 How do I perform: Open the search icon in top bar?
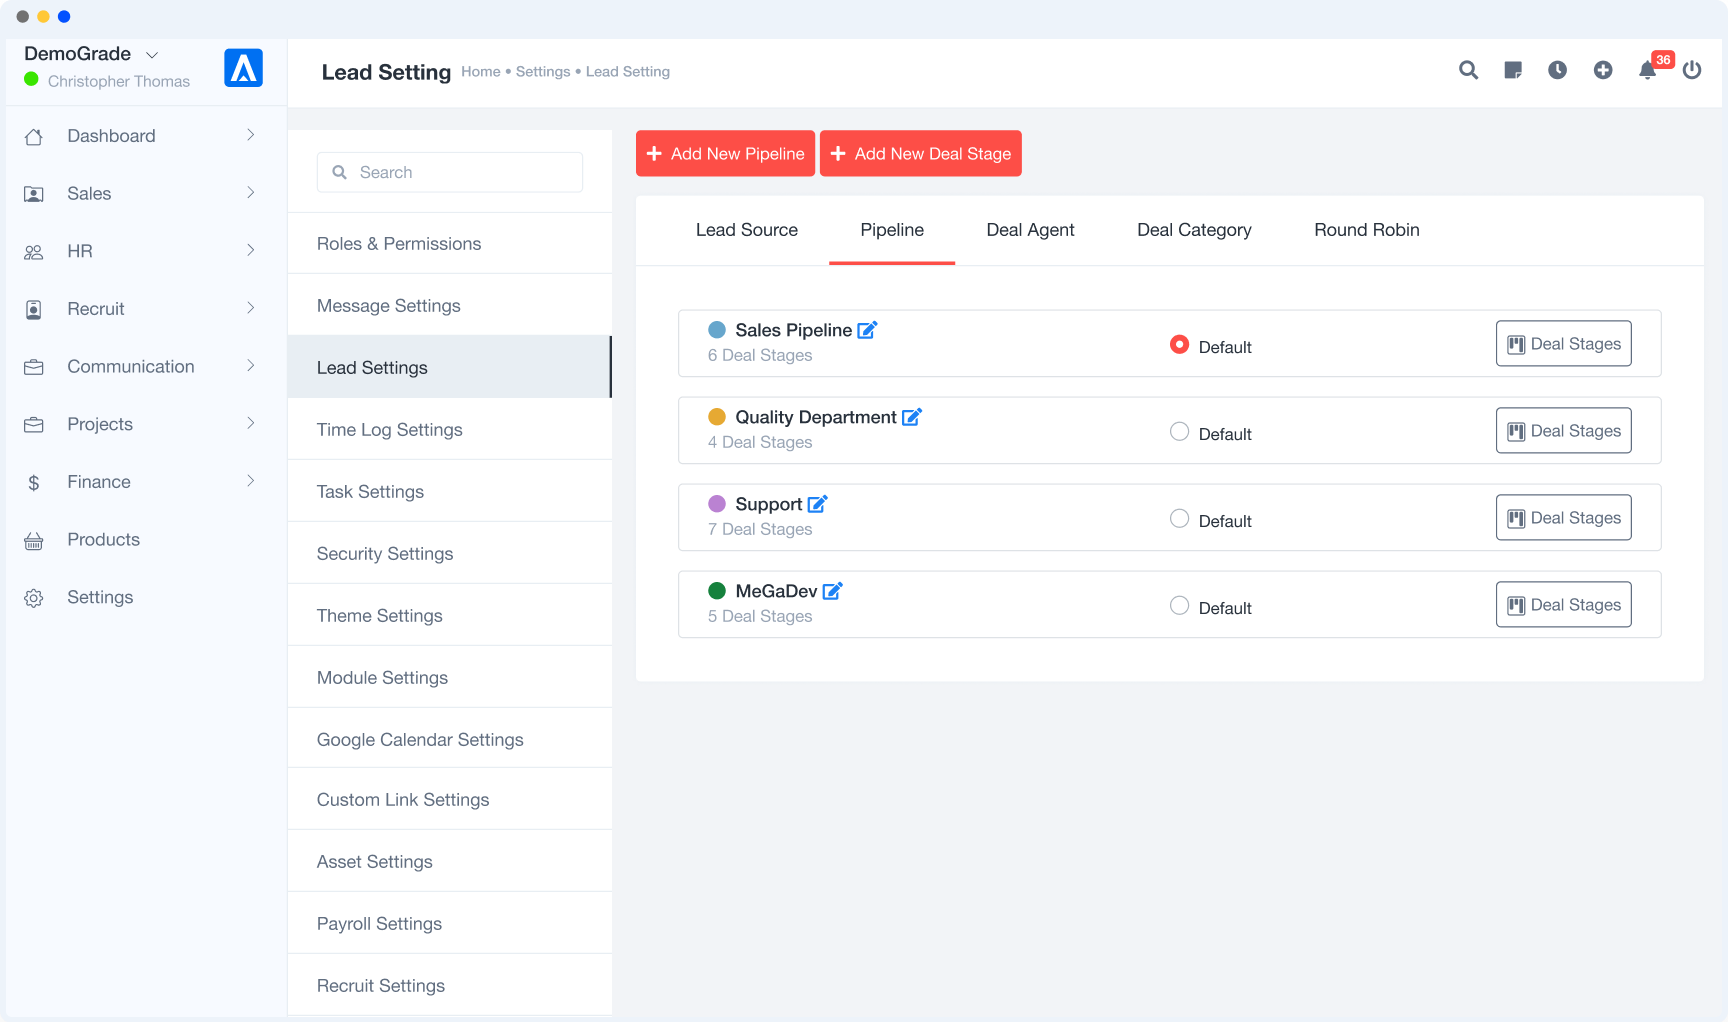pyautogui.click(x=1468, y=70)
